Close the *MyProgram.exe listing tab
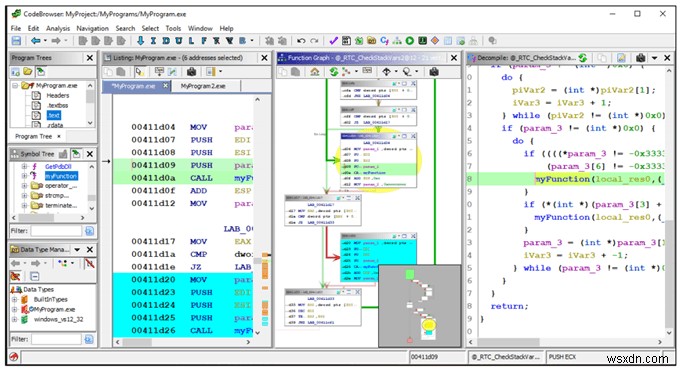 165,86
